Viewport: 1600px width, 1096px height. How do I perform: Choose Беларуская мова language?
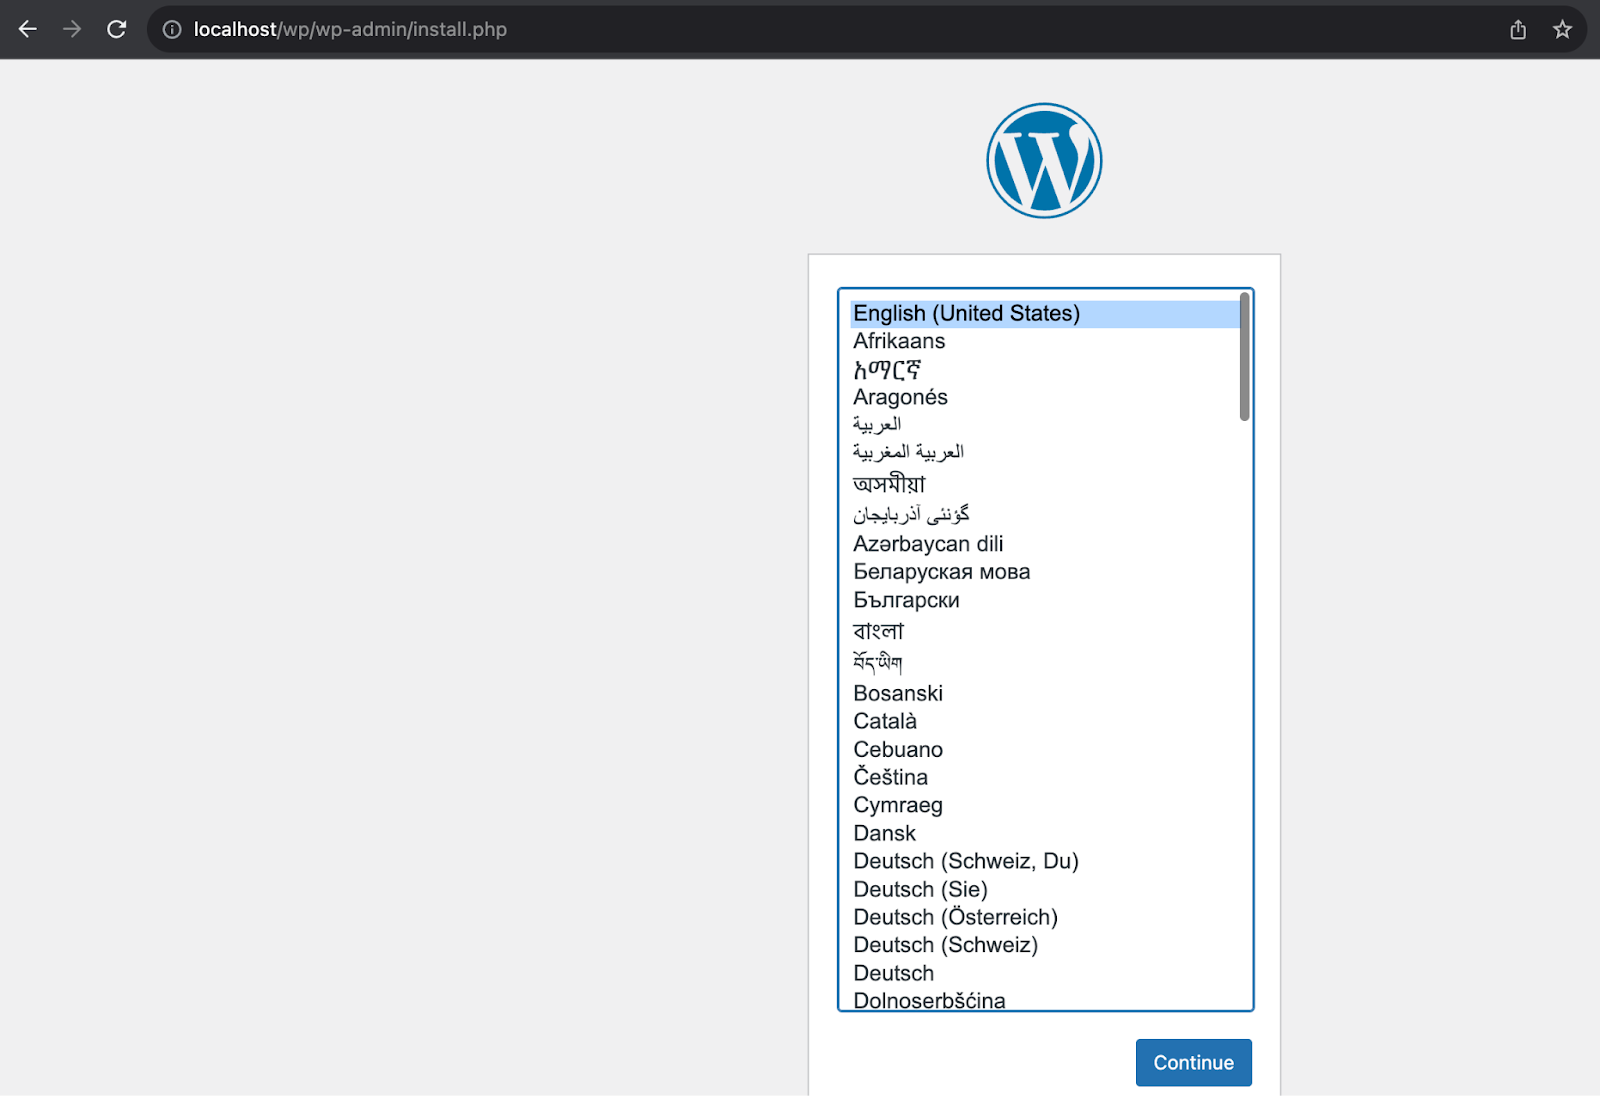[x=1045, y=572]
